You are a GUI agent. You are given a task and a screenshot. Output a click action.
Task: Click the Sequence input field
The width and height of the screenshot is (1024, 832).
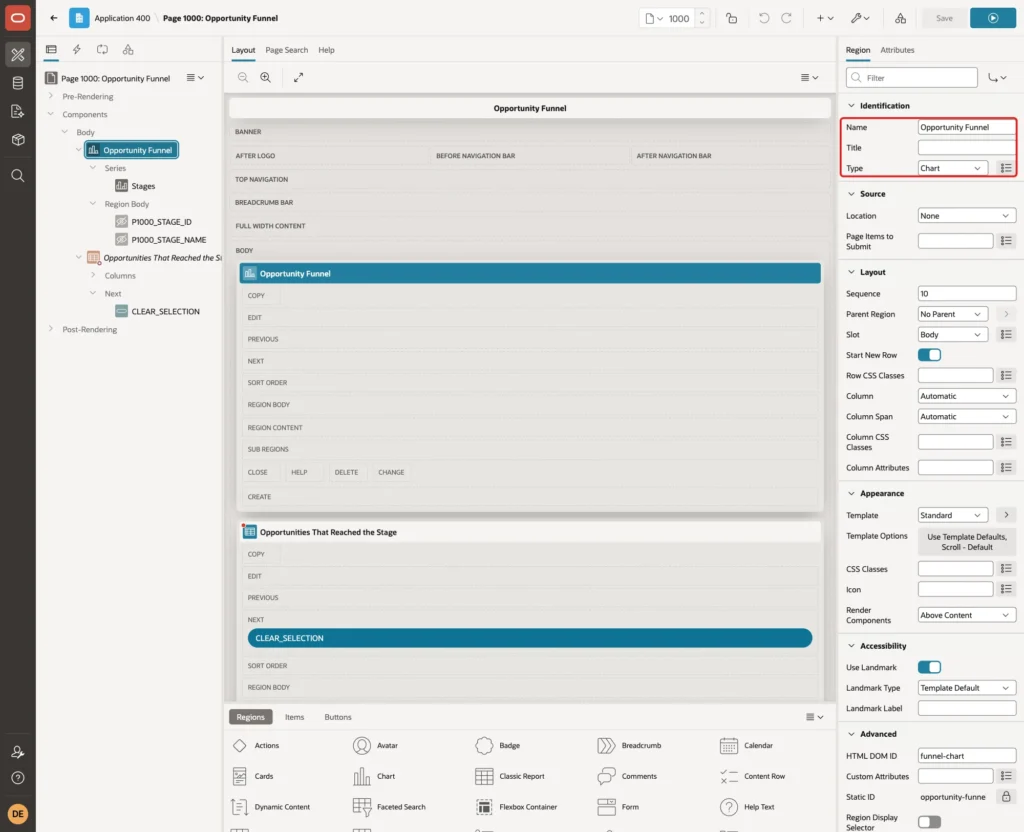point(967,295)
